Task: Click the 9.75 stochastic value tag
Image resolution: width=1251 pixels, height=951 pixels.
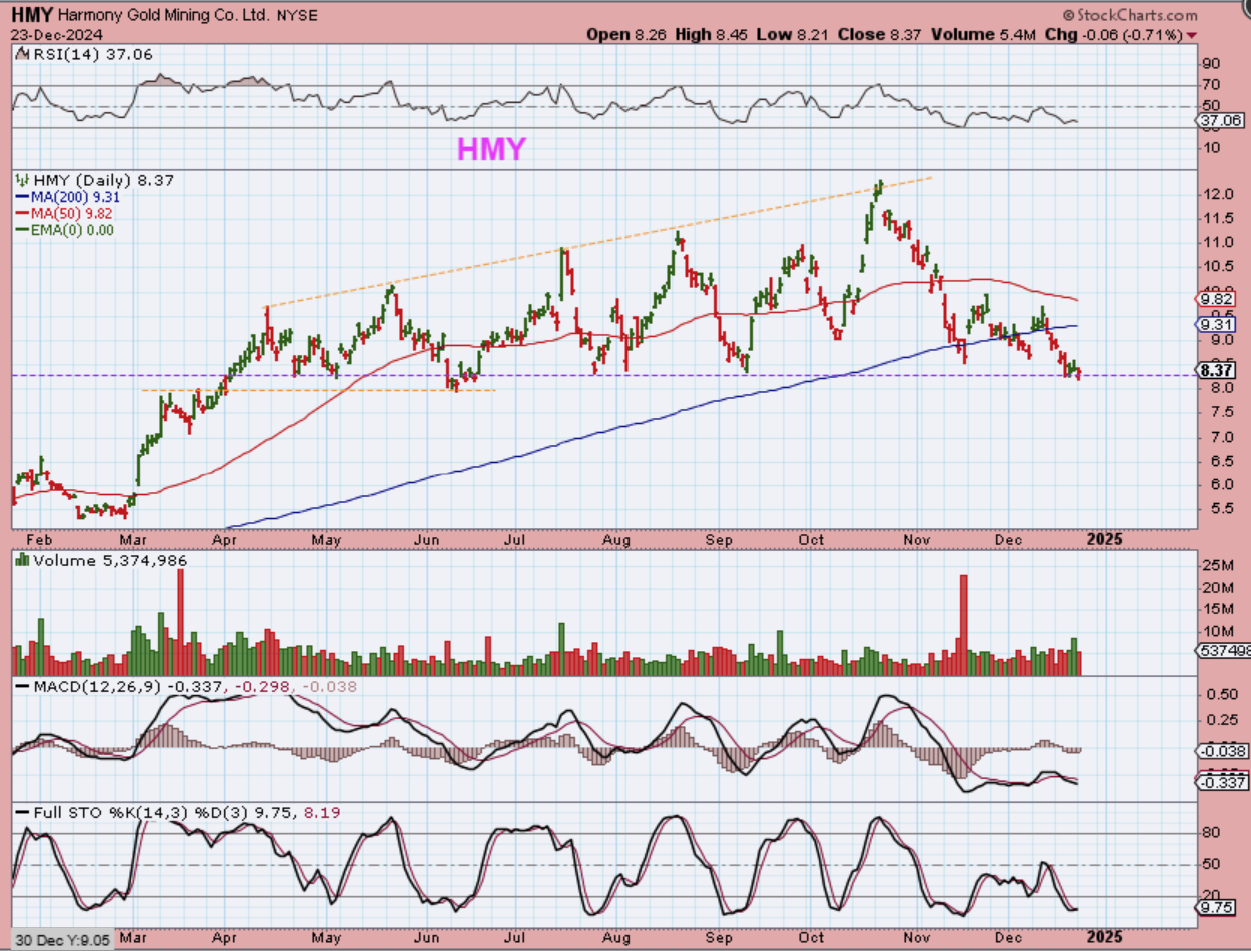Action: coord(1218,907)
